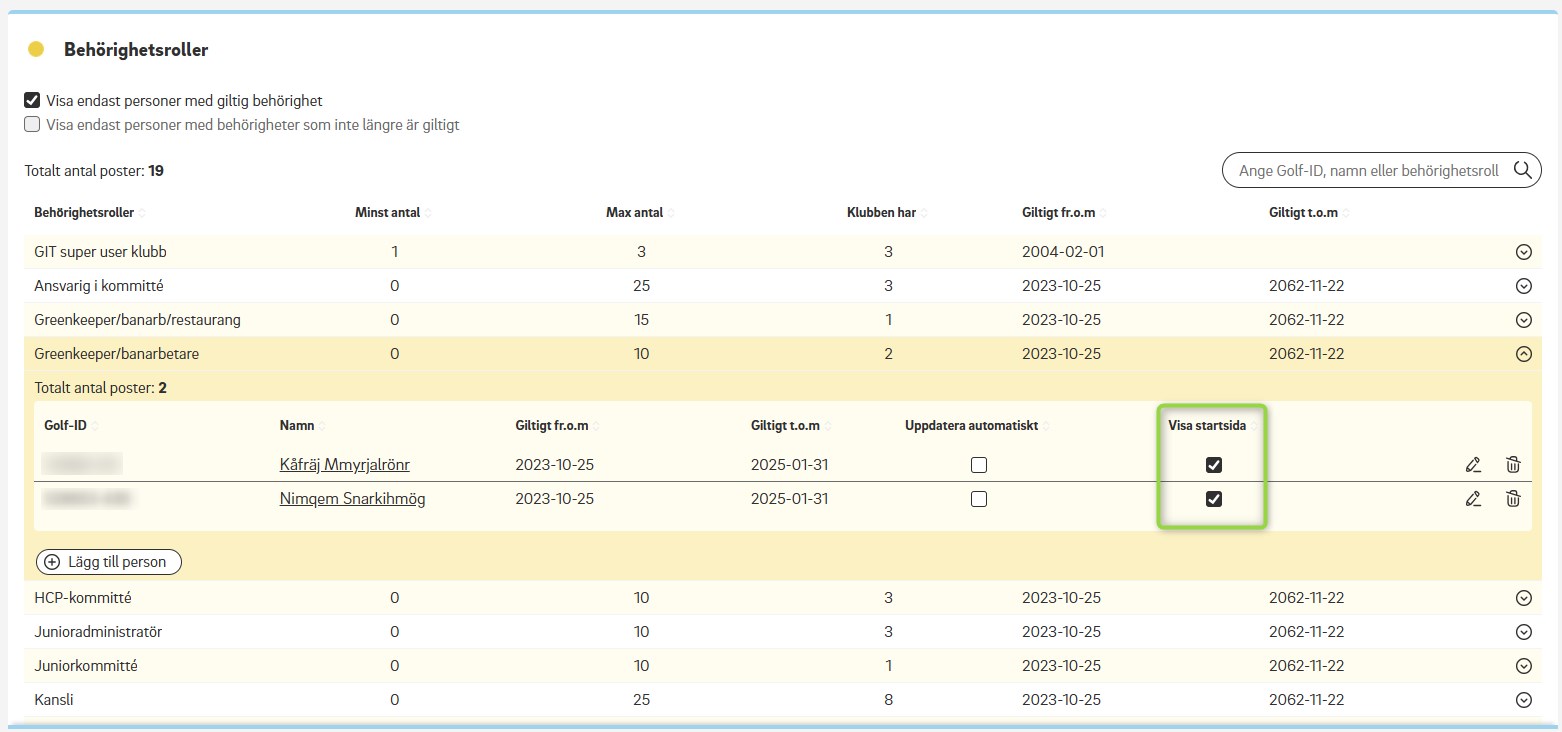Collapse the Greenkeeper/banarbetare row

[x=1524, y=354]
